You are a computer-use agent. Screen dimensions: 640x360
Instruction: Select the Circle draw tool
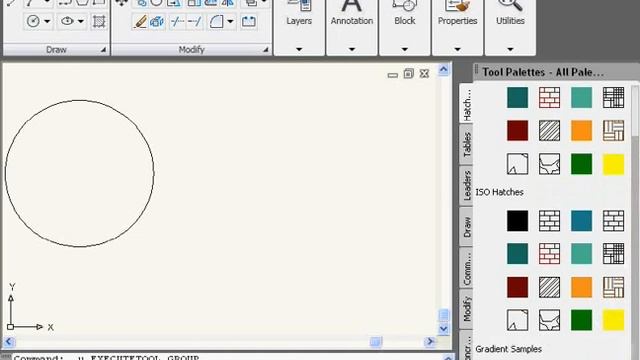coord(33,21)
